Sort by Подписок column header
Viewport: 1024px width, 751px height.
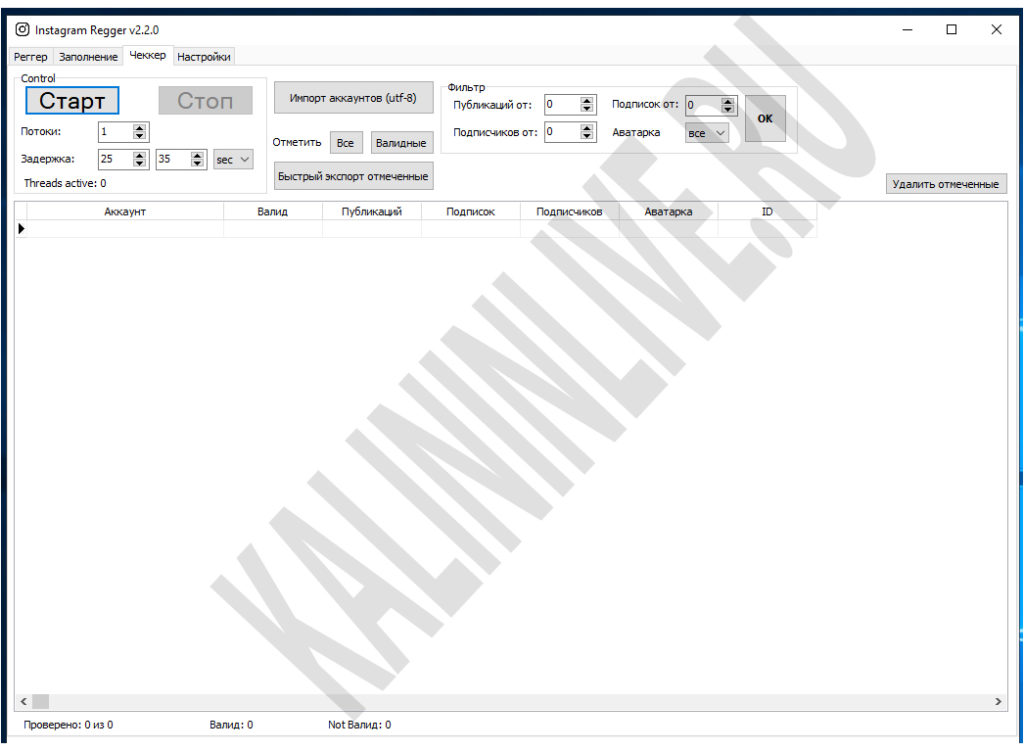pyautogui.click(x=470, y=212)
